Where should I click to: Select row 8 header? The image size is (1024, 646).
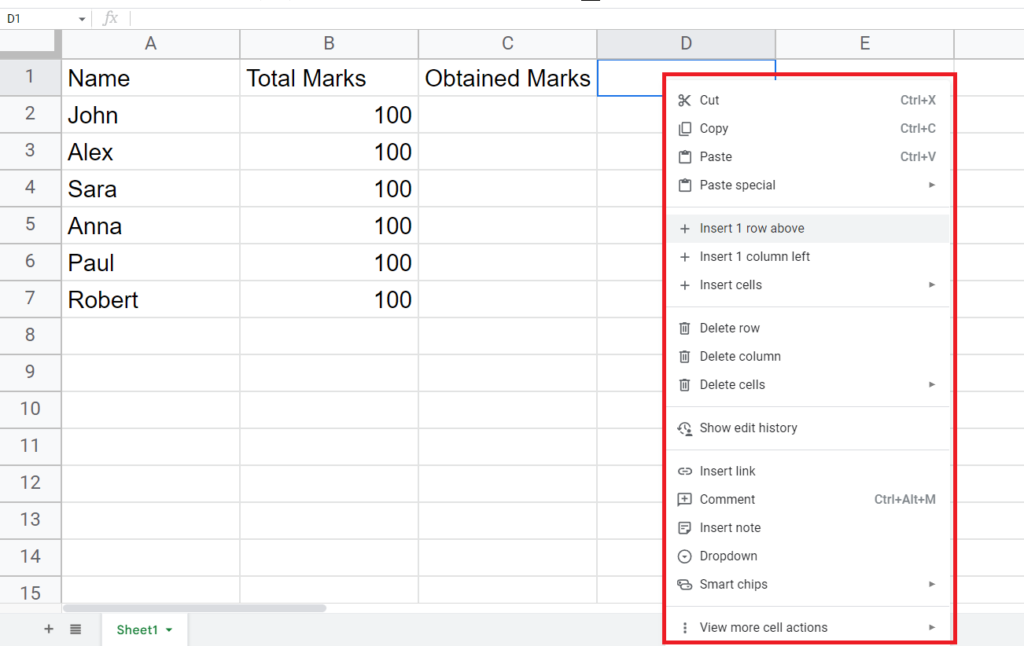pyautogui.click(x=30, y=336)
